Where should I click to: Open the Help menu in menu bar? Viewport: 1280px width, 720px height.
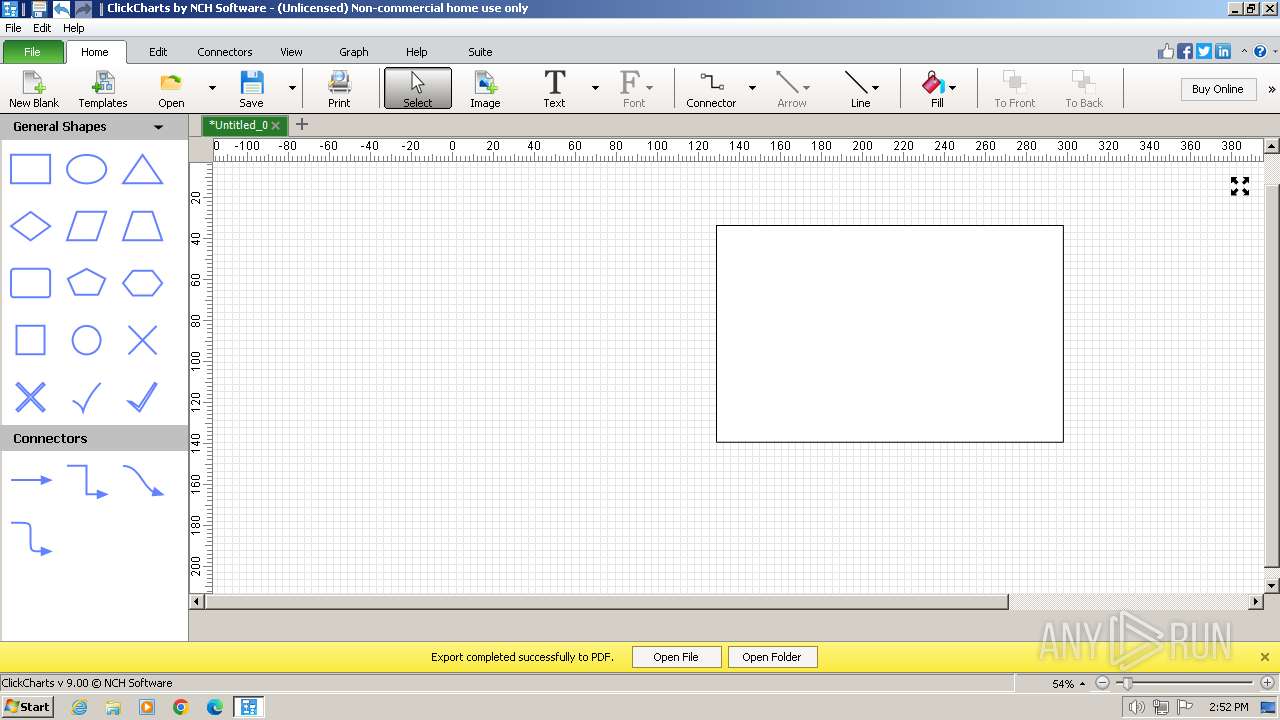(73, 28)
